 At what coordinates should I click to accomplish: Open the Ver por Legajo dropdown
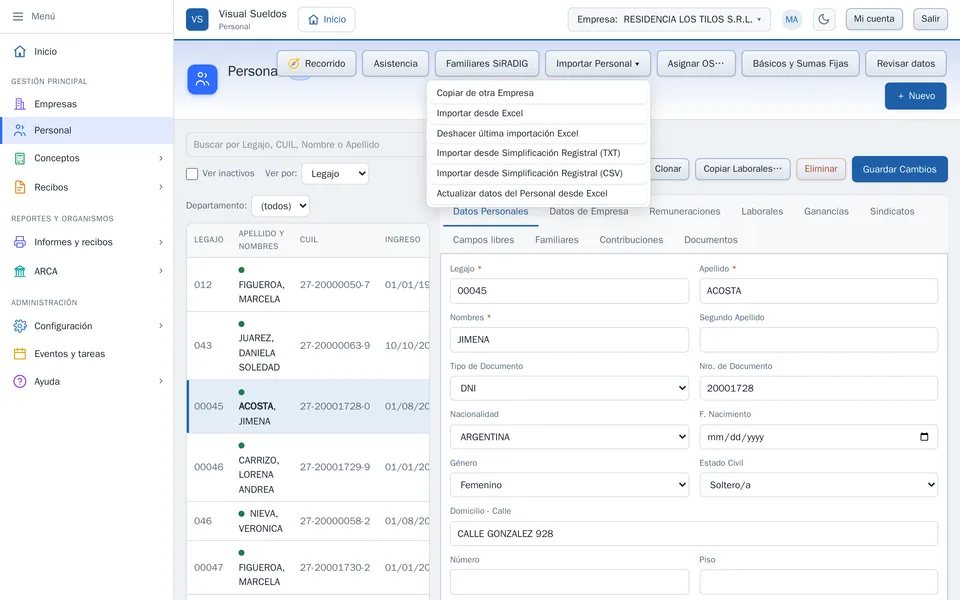point(336,174)
